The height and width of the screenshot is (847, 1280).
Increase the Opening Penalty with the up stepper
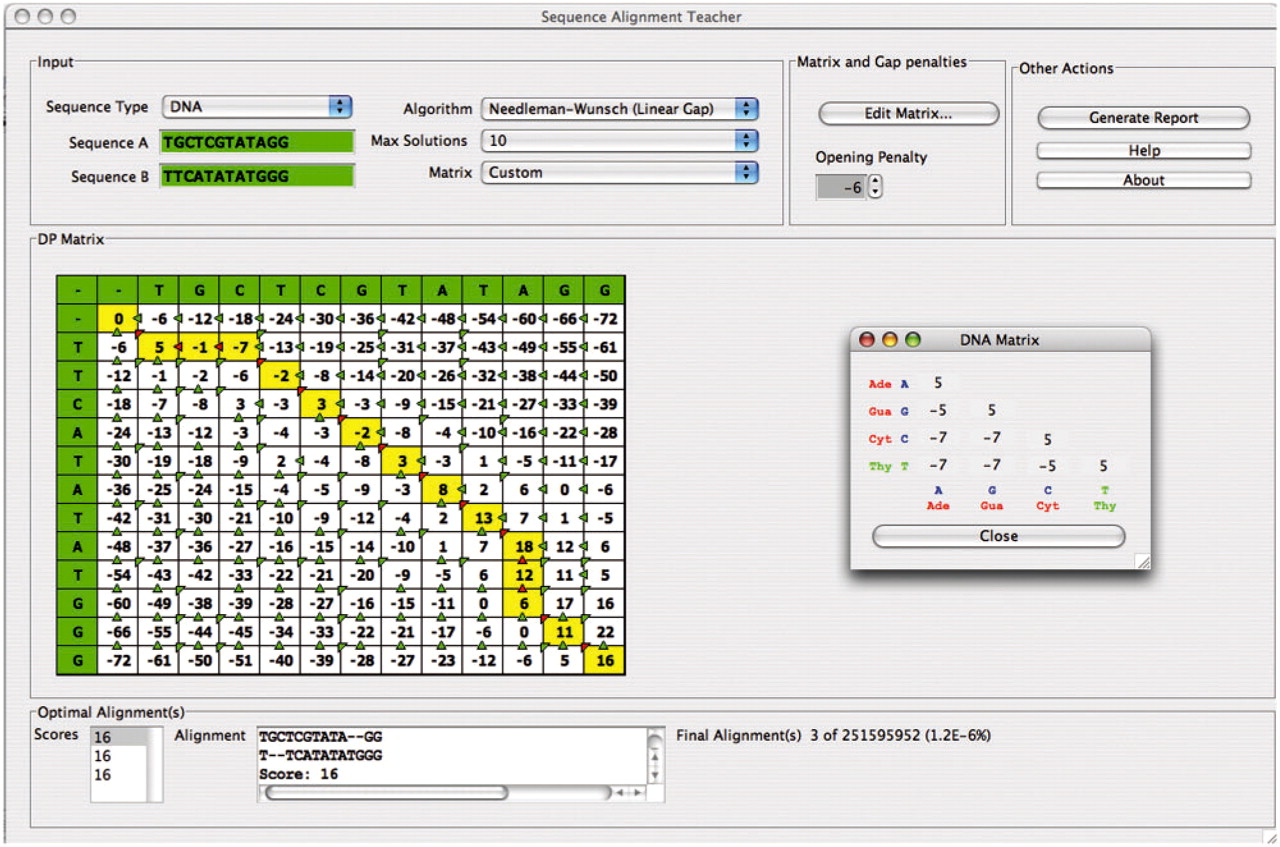coord(875,182)
